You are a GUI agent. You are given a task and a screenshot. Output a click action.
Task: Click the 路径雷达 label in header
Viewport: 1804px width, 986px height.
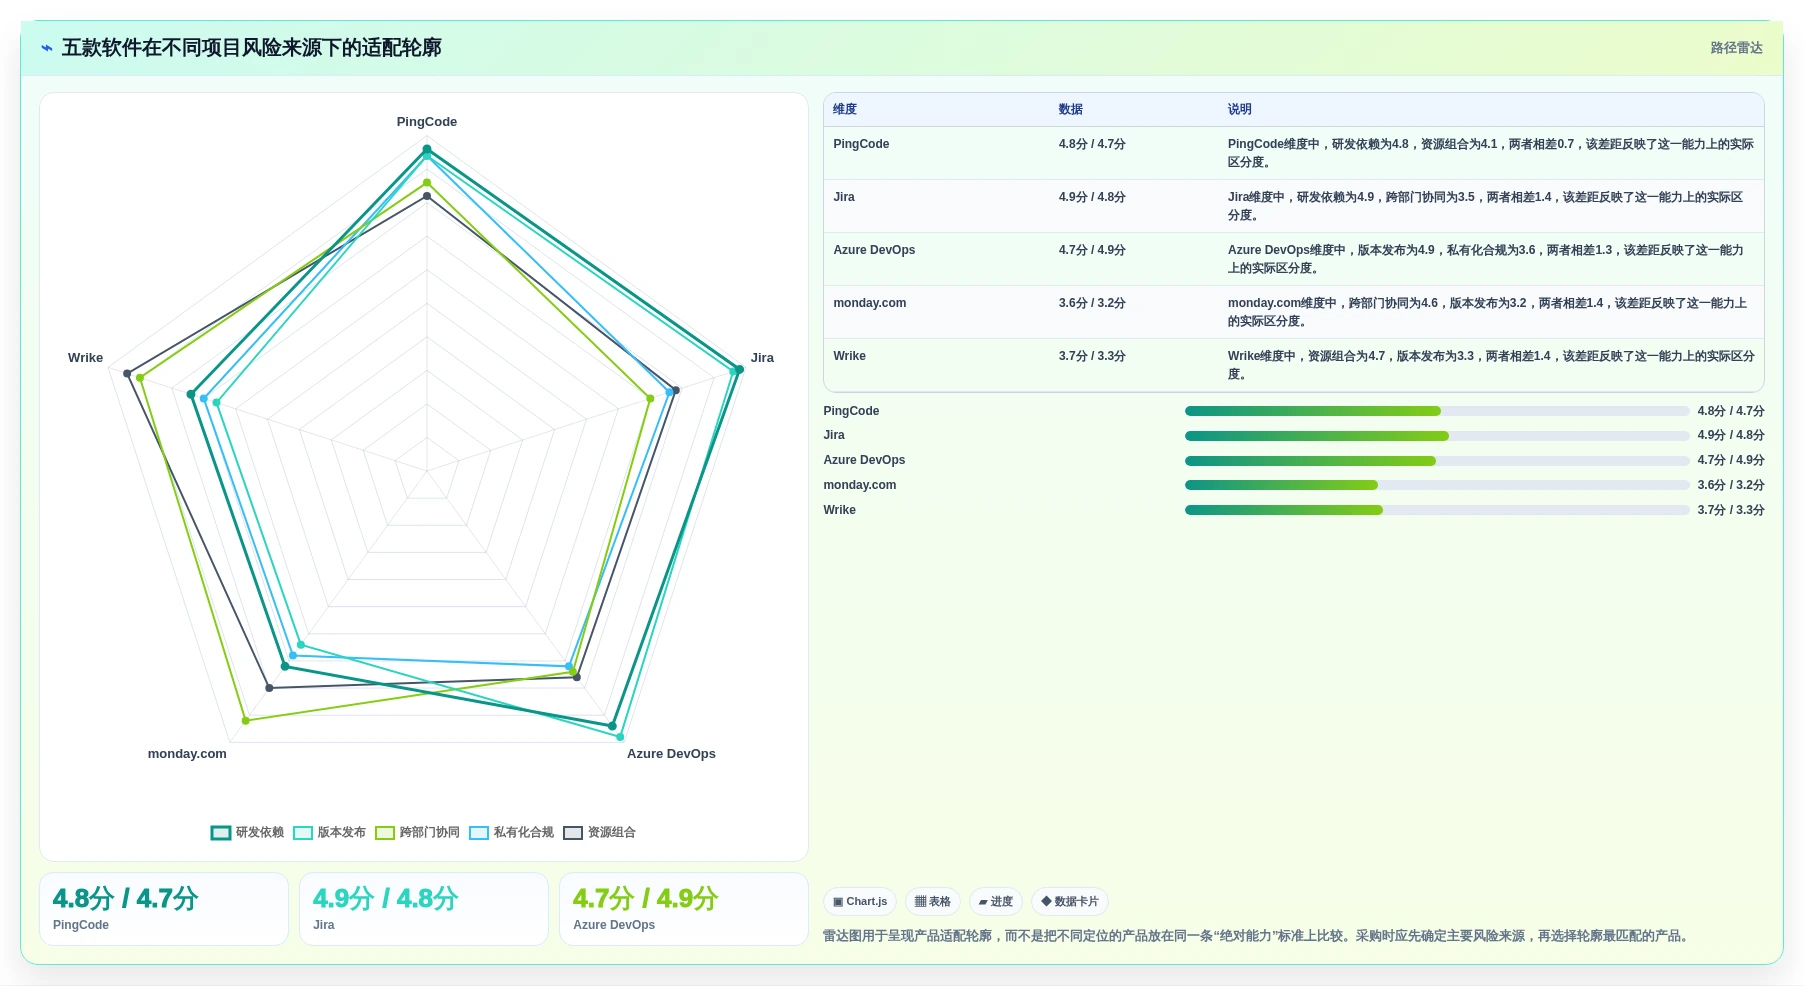pyautogui.click(x=1736, y=48)
